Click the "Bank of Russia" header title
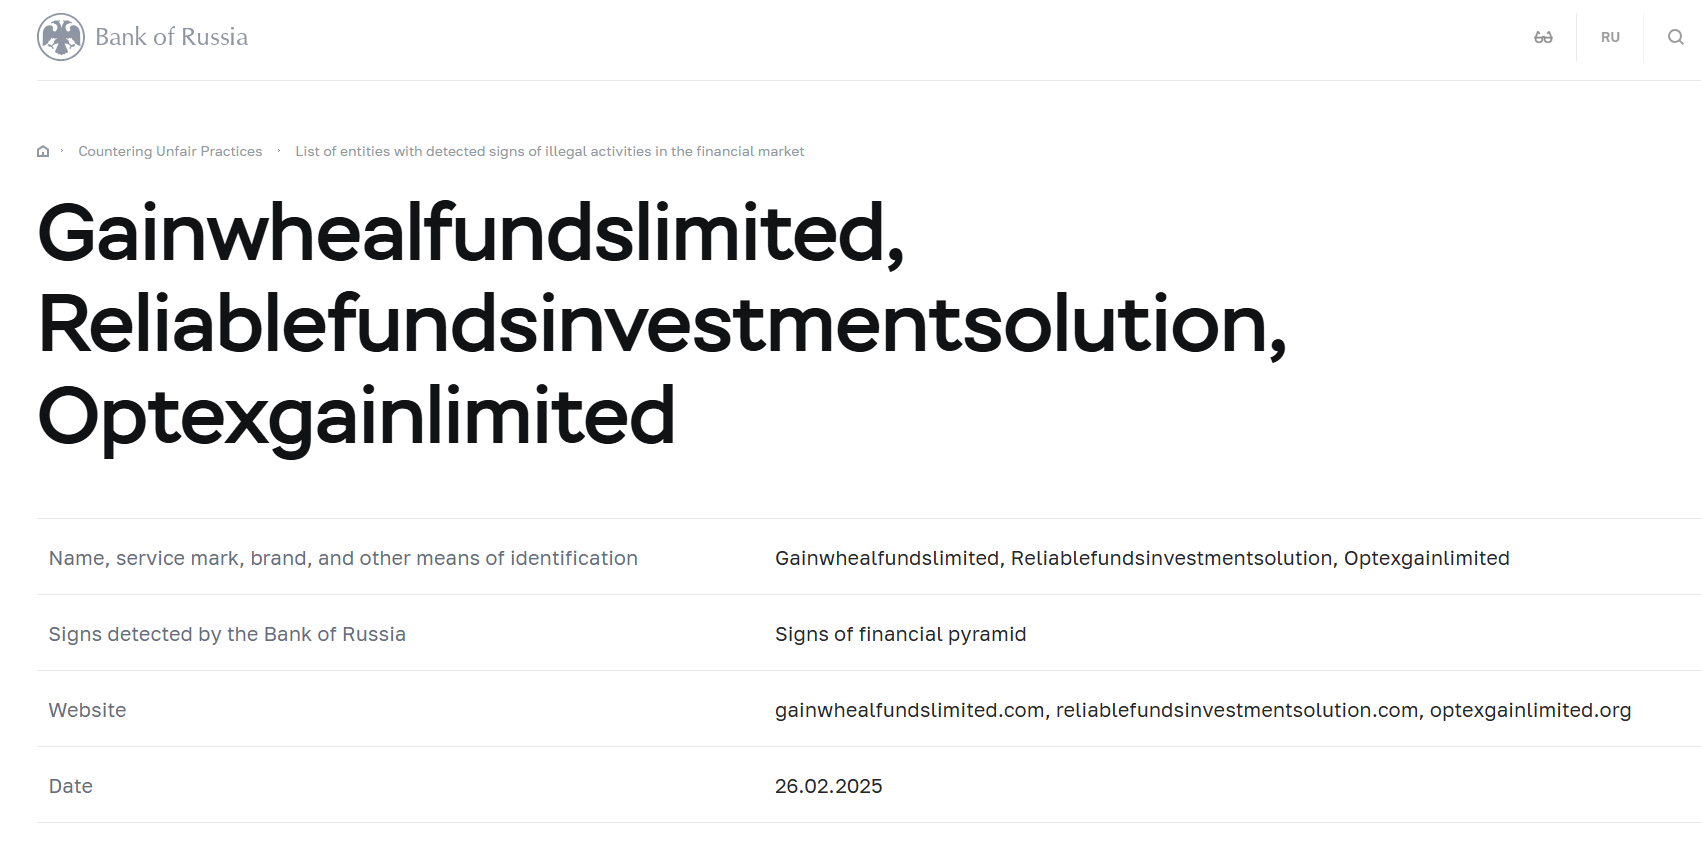 click(x=171, y=37)
